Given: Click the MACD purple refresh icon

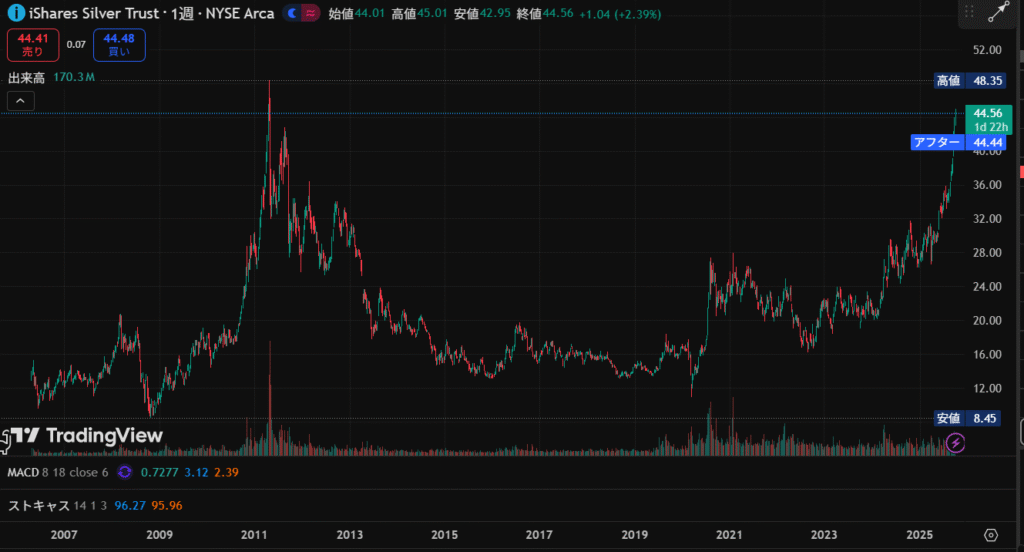Looking at the screenshot, I should tap(125, 471).
